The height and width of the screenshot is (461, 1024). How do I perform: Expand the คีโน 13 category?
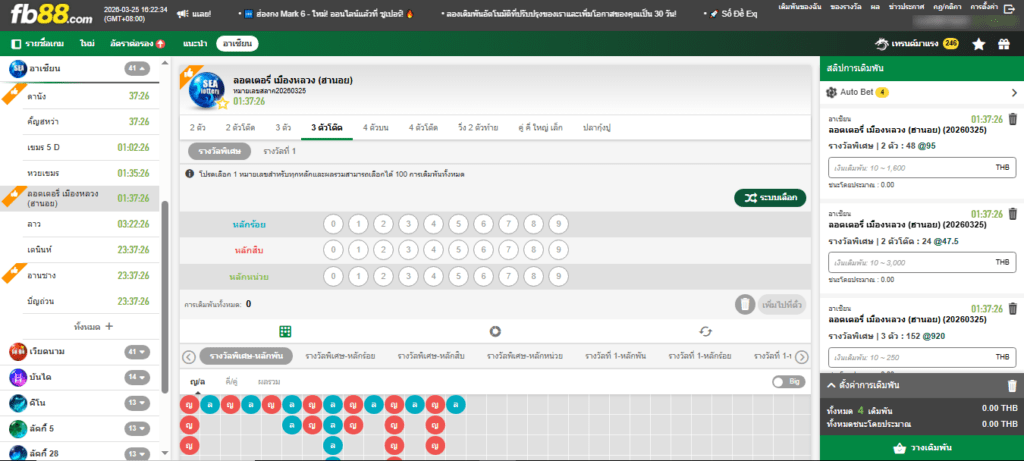click(x=137, y=403)
